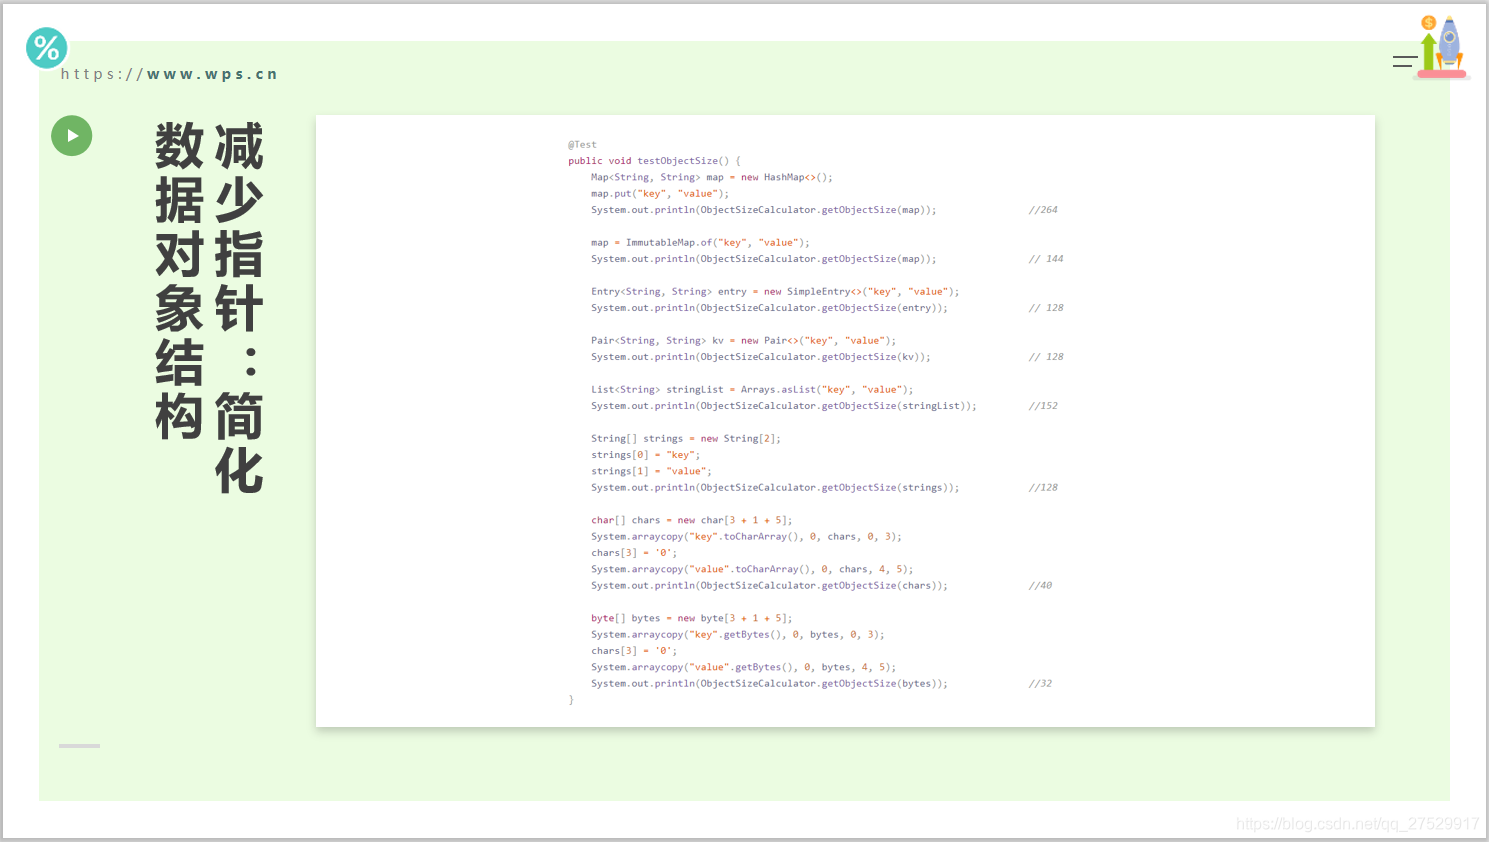Click the 'public void testObjectSize()' line

654,161
